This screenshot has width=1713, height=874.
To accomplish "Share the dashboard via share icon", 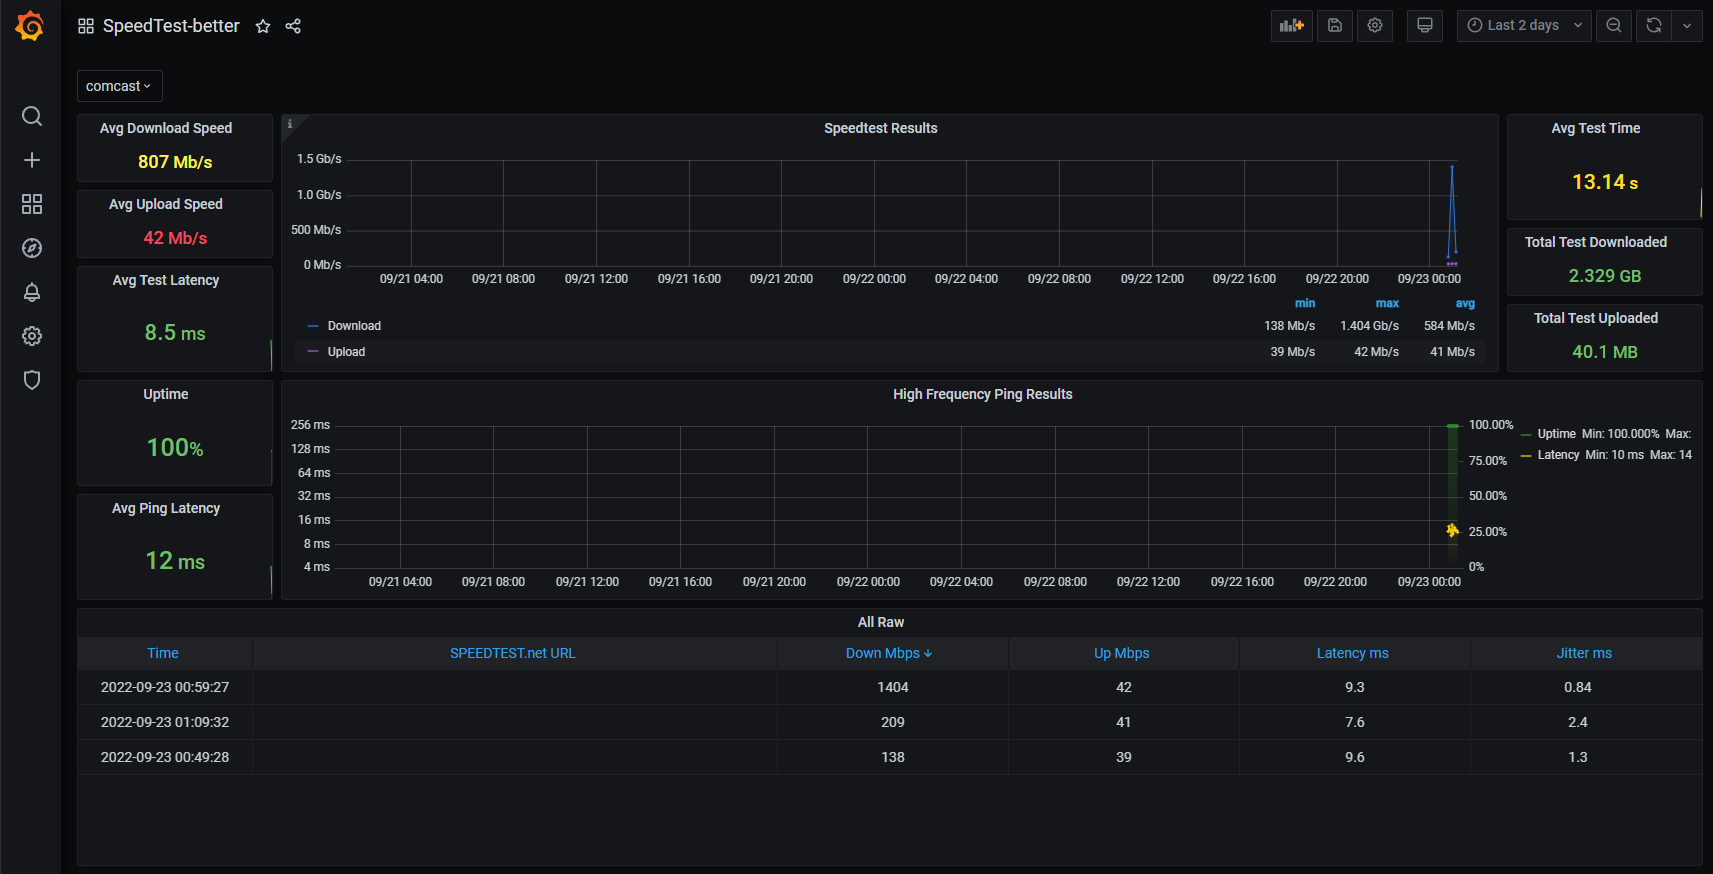I will (x=293, y=26).
